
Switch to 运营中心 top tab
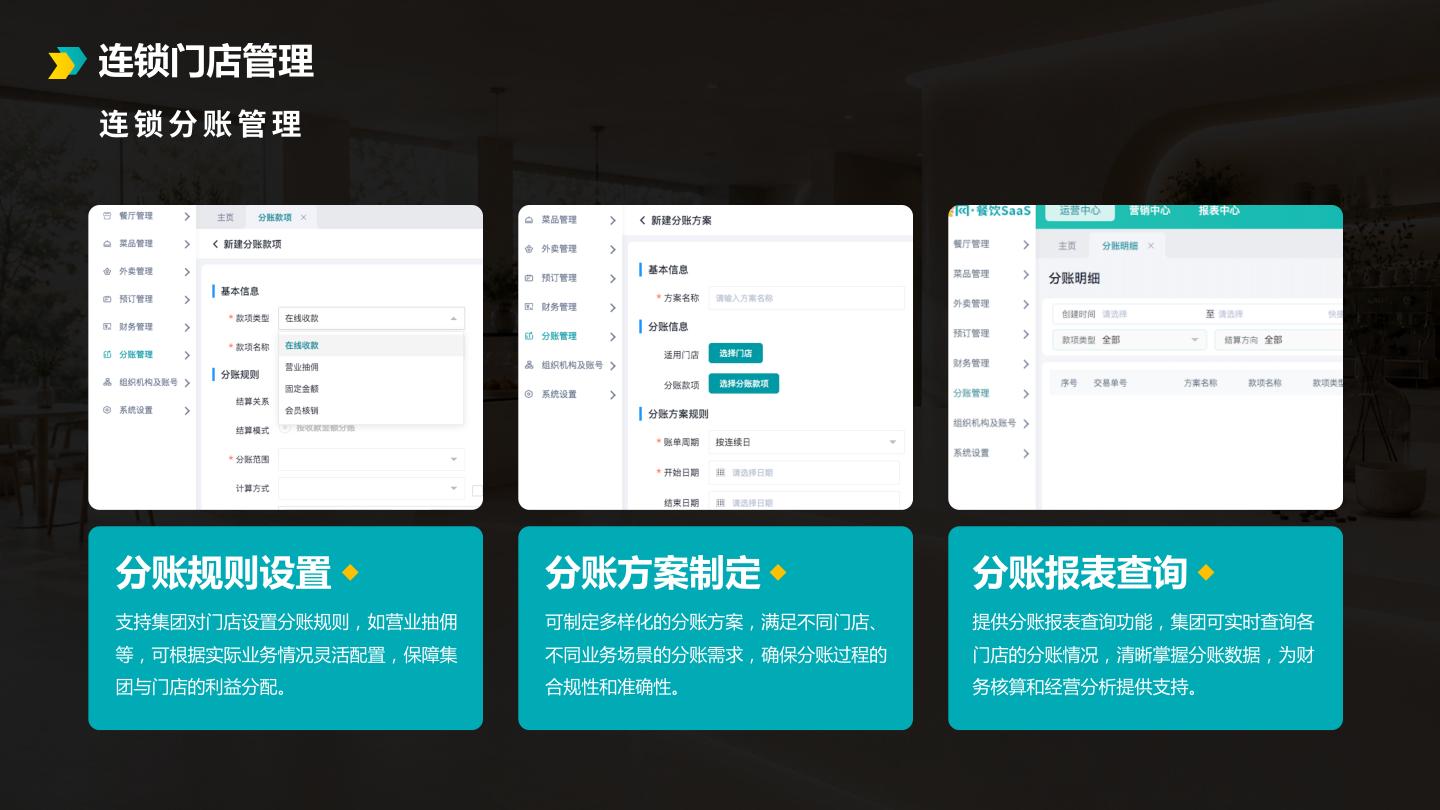pyautogui.click(x=1080, y=211)
